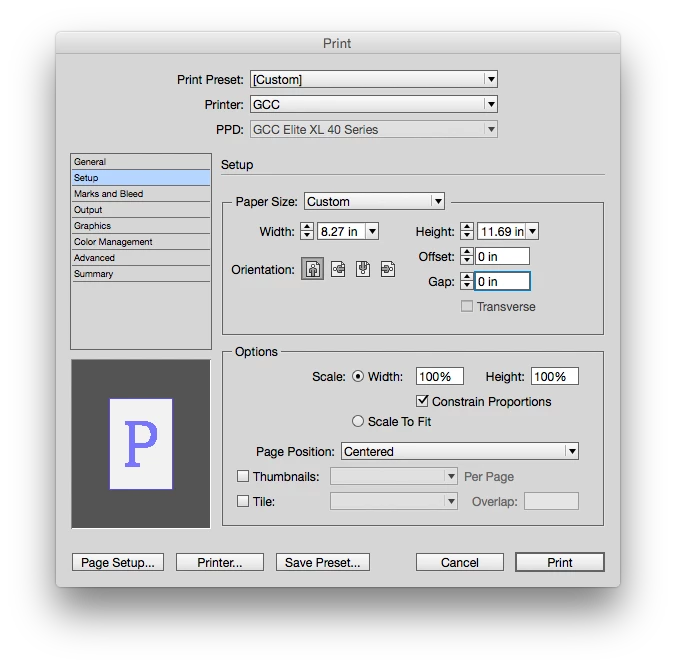Open the Thumbnails per page dropdown
Screen dimensions: 676x667
394,476
